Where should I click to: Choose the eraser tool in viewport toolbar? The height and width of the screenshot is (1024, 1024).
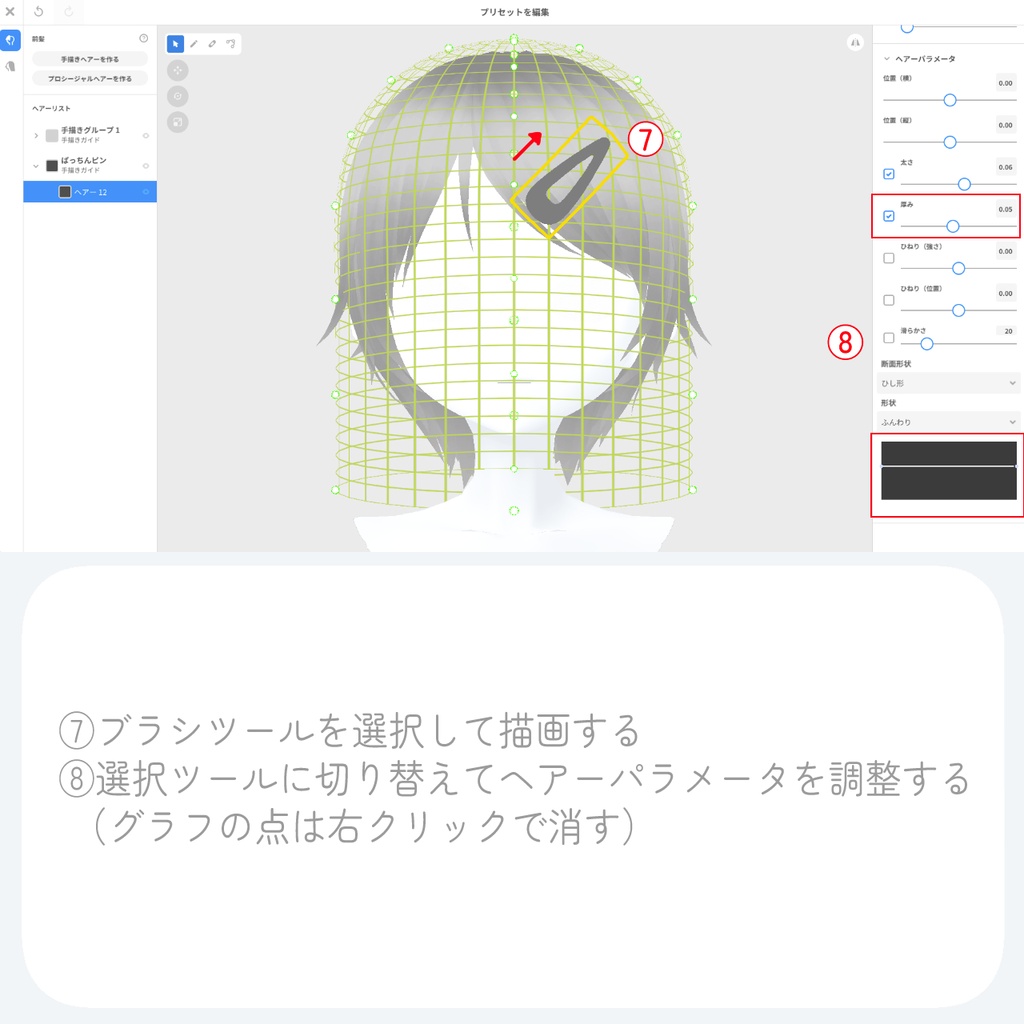(212, 44)
